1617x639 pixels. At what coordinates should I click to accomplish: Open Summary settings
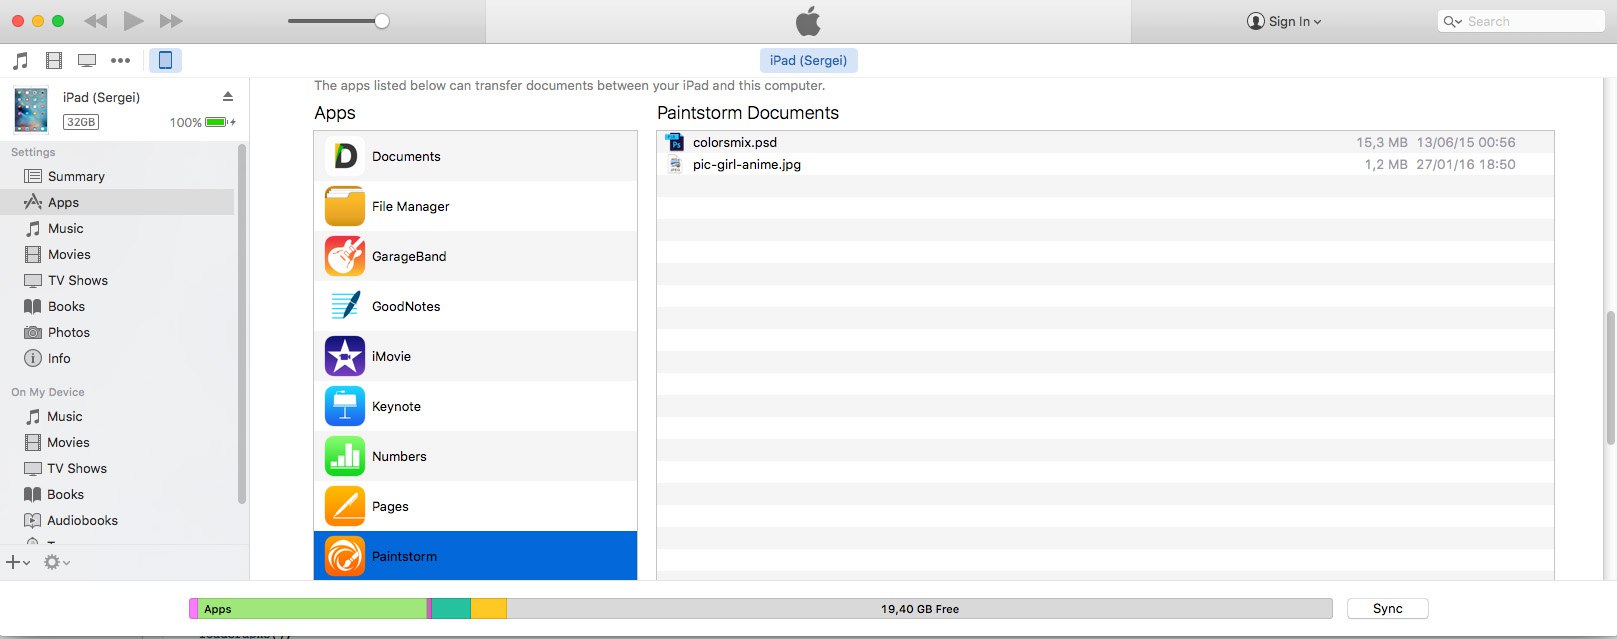tap(117, 176)
